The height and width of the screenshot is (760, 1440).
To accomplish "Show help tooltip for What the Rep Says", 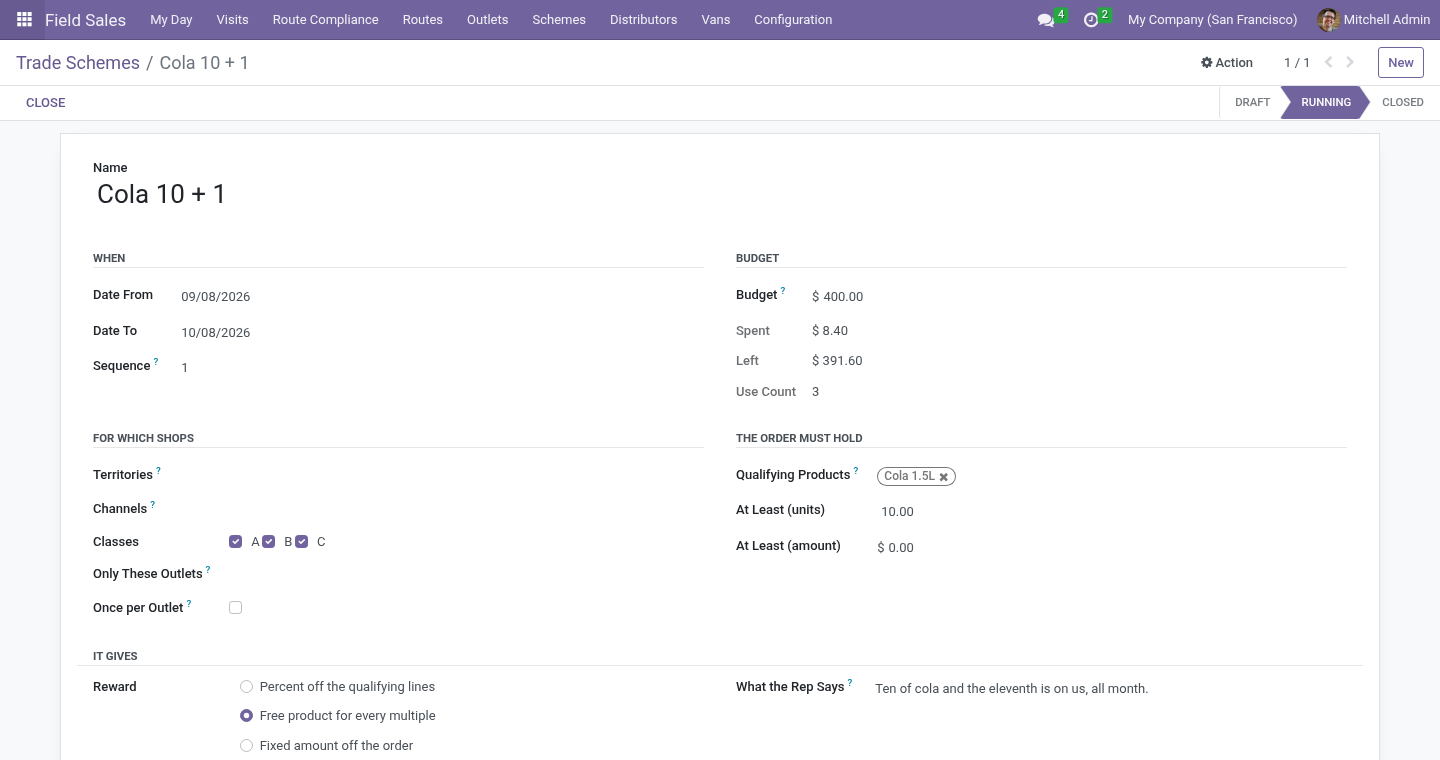I will click(850, 683).
